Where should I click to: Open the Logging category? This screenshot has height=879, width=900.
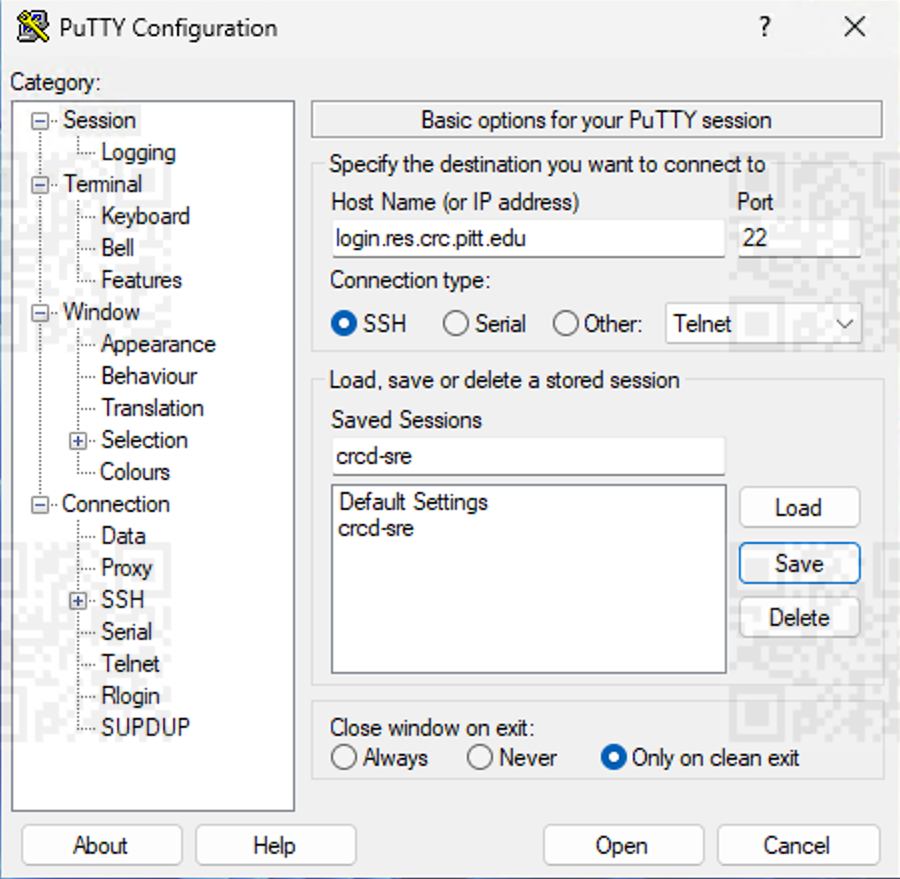138,153
